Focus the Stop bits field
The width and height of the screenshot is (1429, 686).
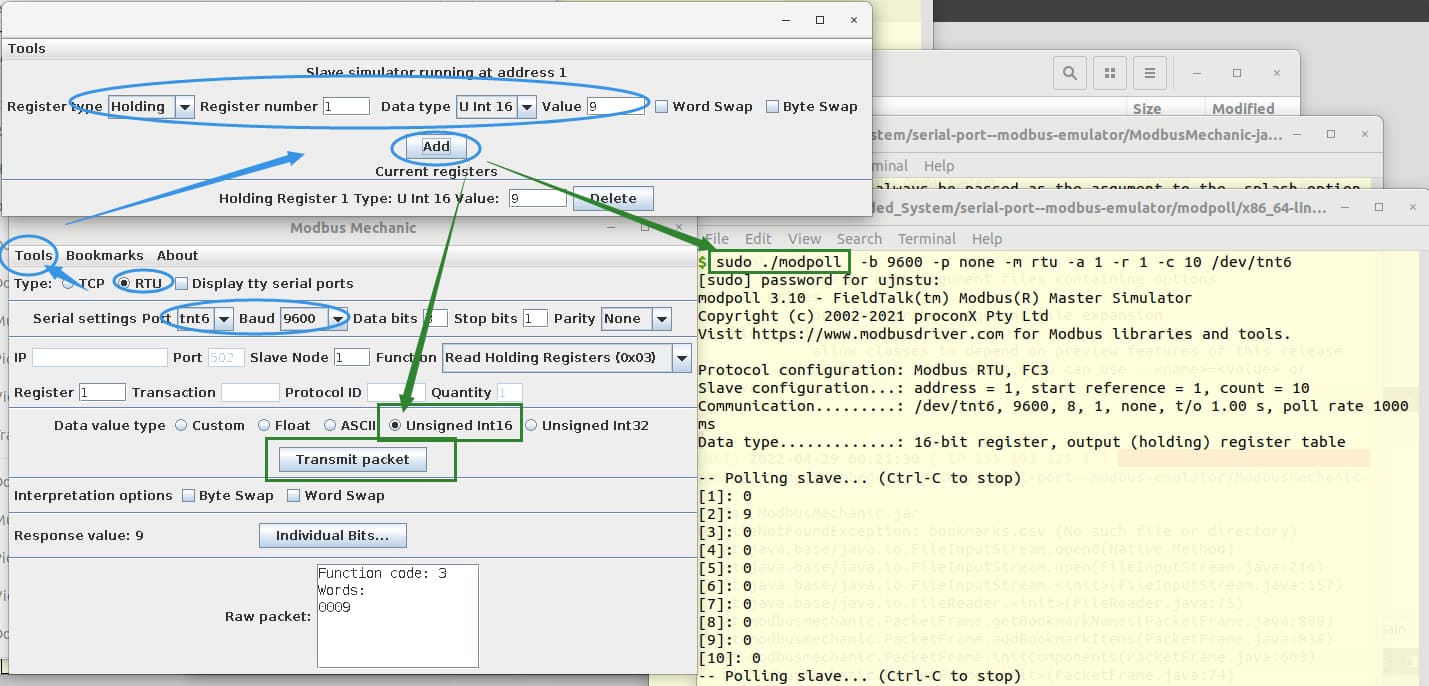(x=535, y=318)
